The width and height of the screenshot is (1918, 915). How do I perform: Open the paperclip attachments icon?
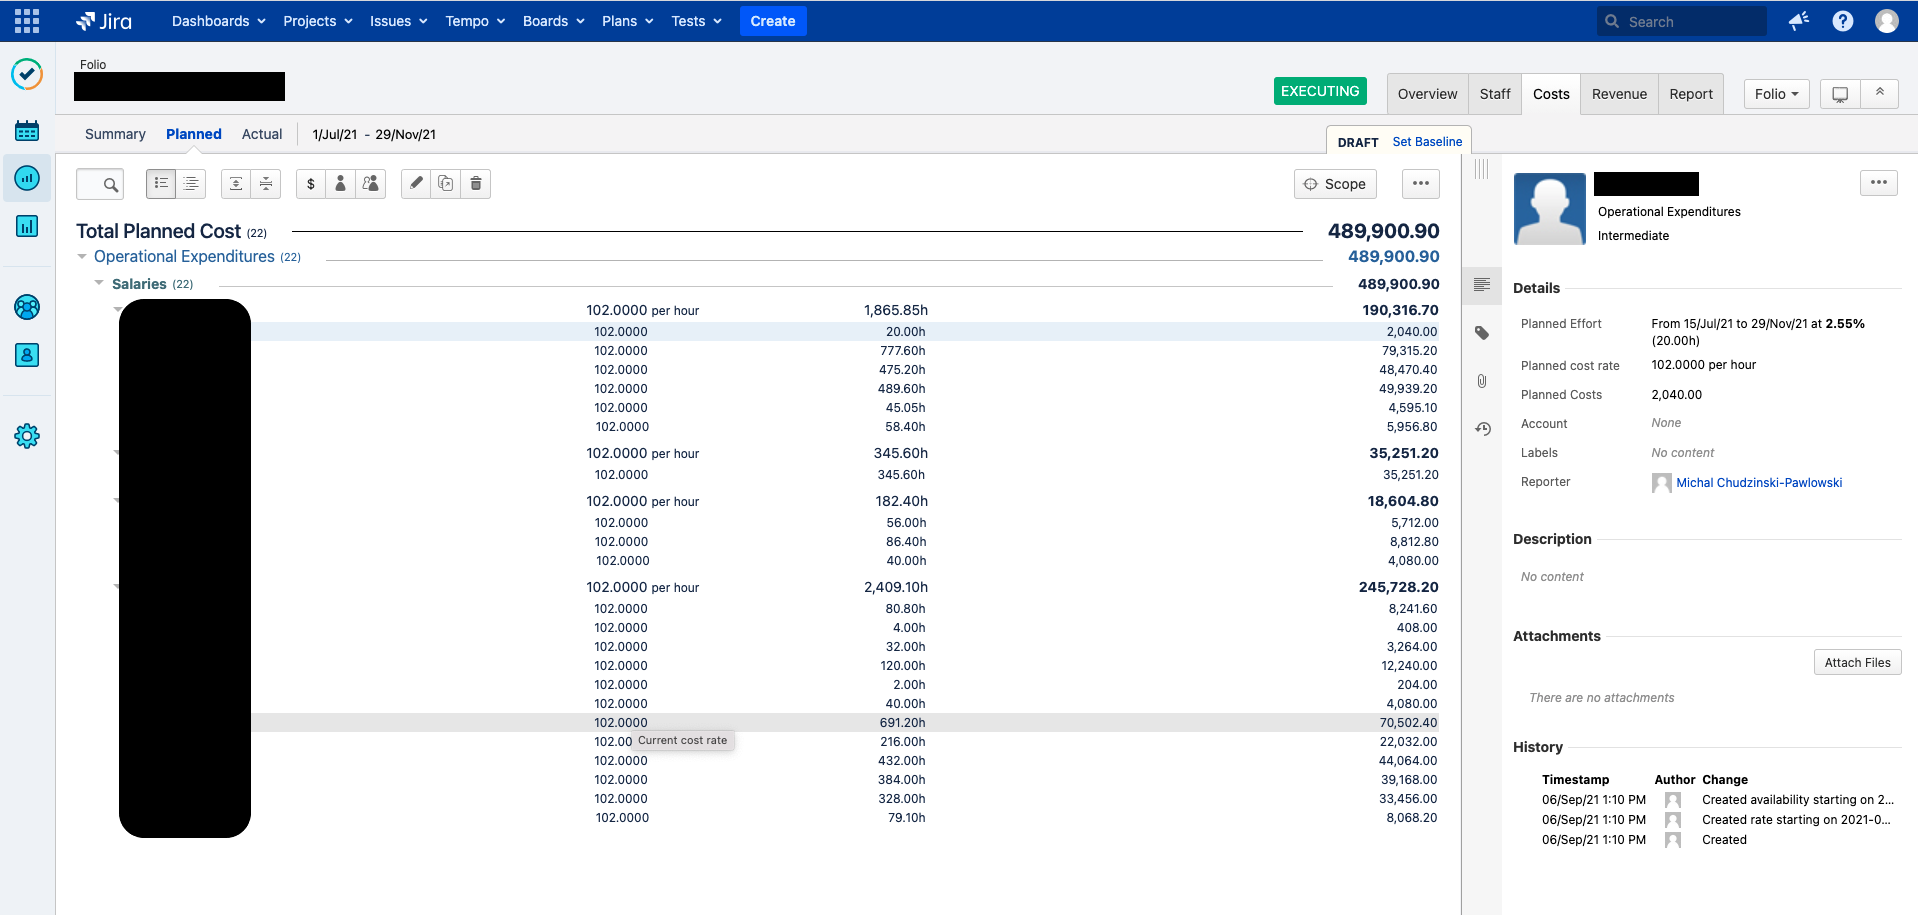pos(1482,381)
